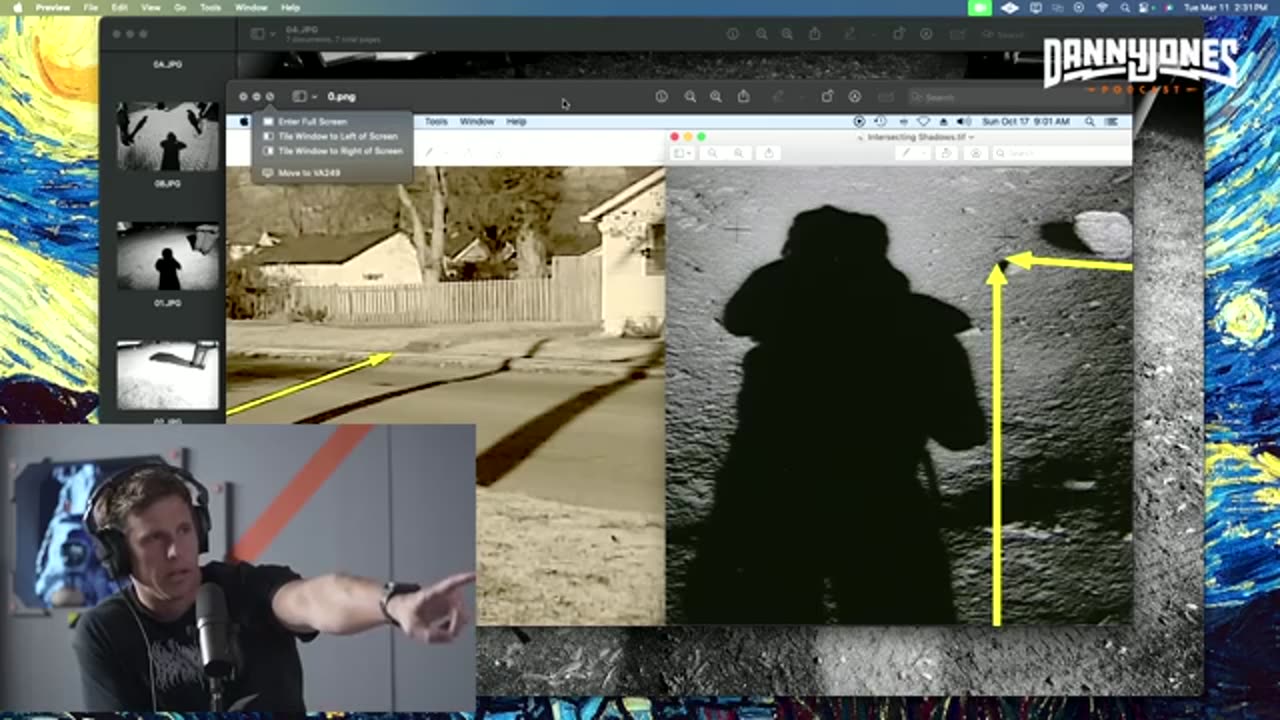Choose Tile Window to Right of Screen
This screenshot has height=720, width=1280.
(332, 151)
